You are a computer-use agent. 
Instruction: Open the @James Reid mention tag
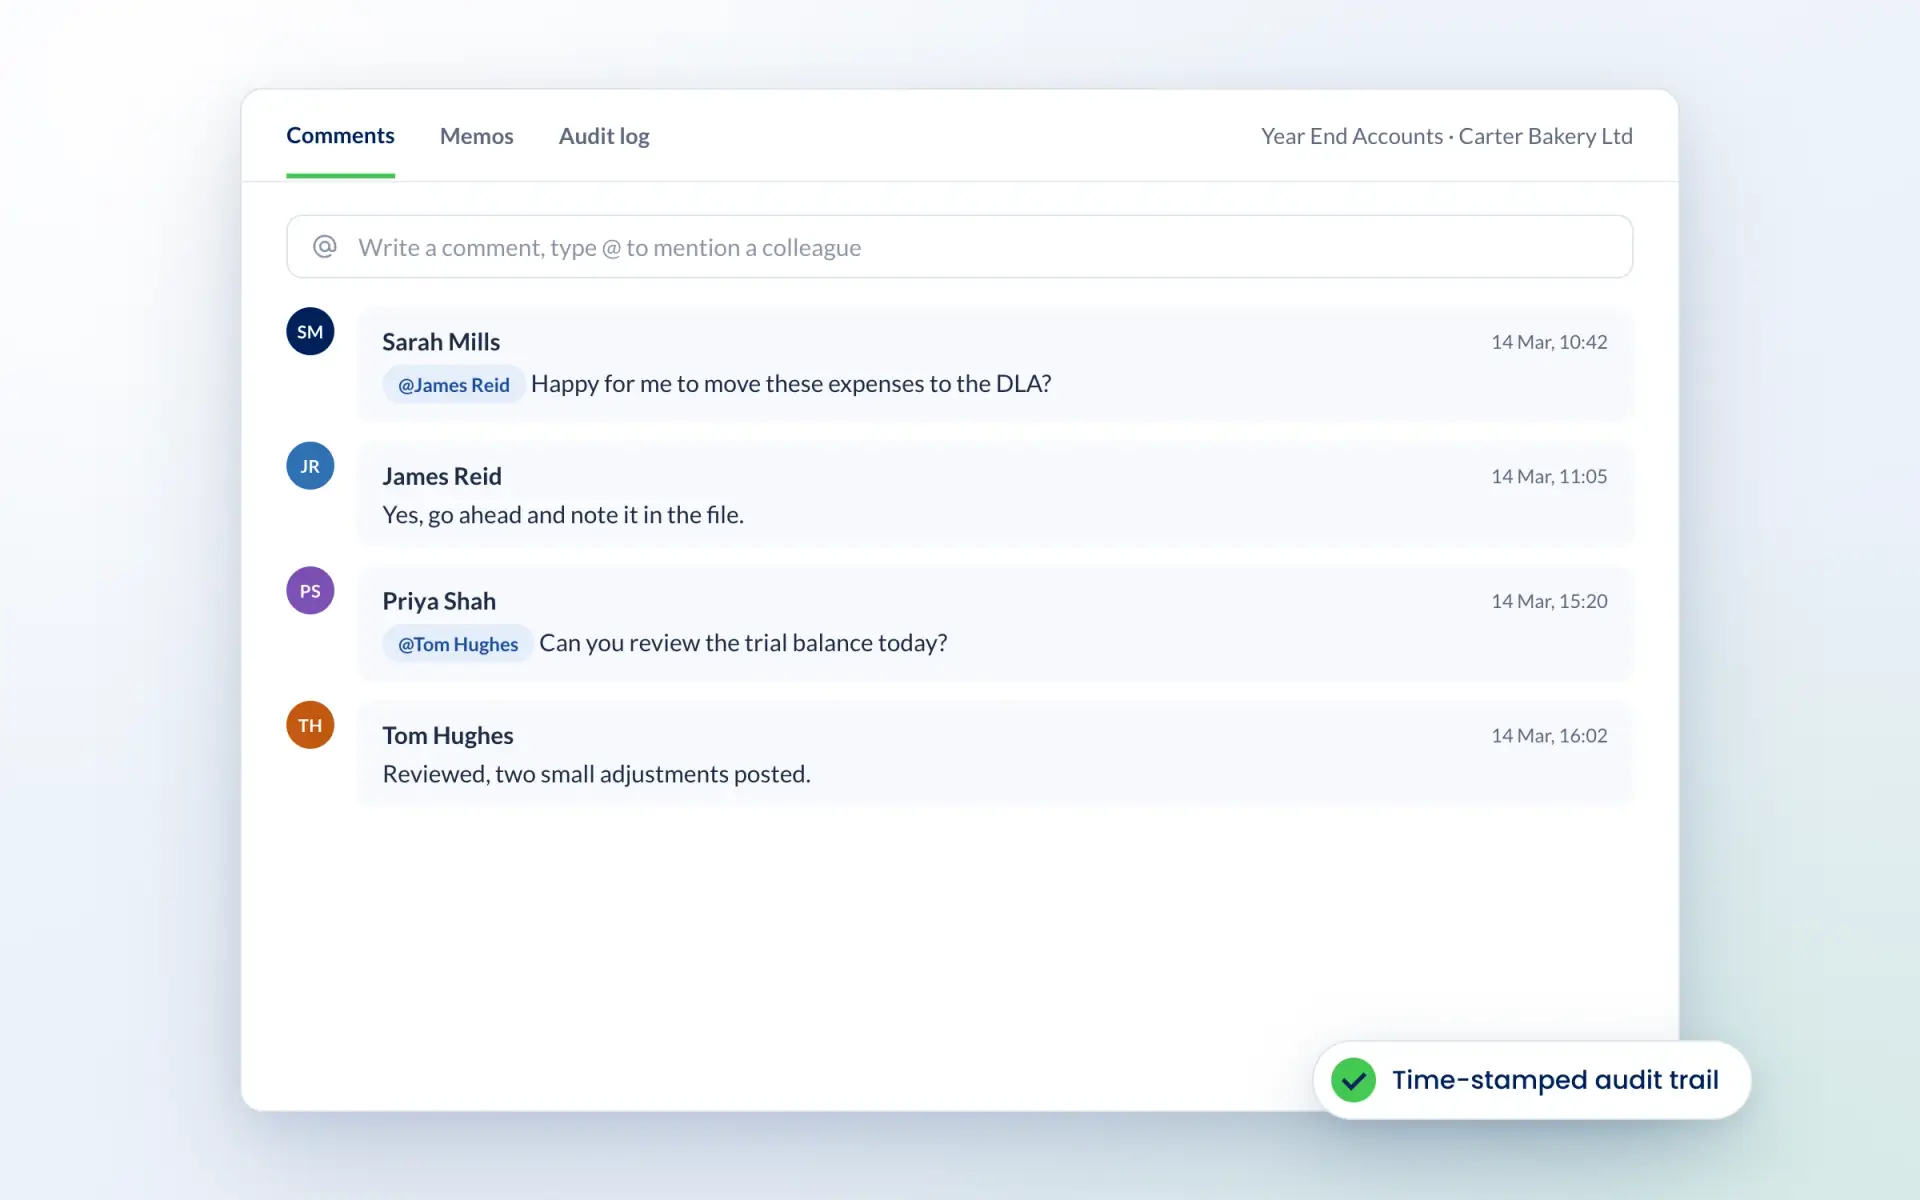[x=454, y=385]
